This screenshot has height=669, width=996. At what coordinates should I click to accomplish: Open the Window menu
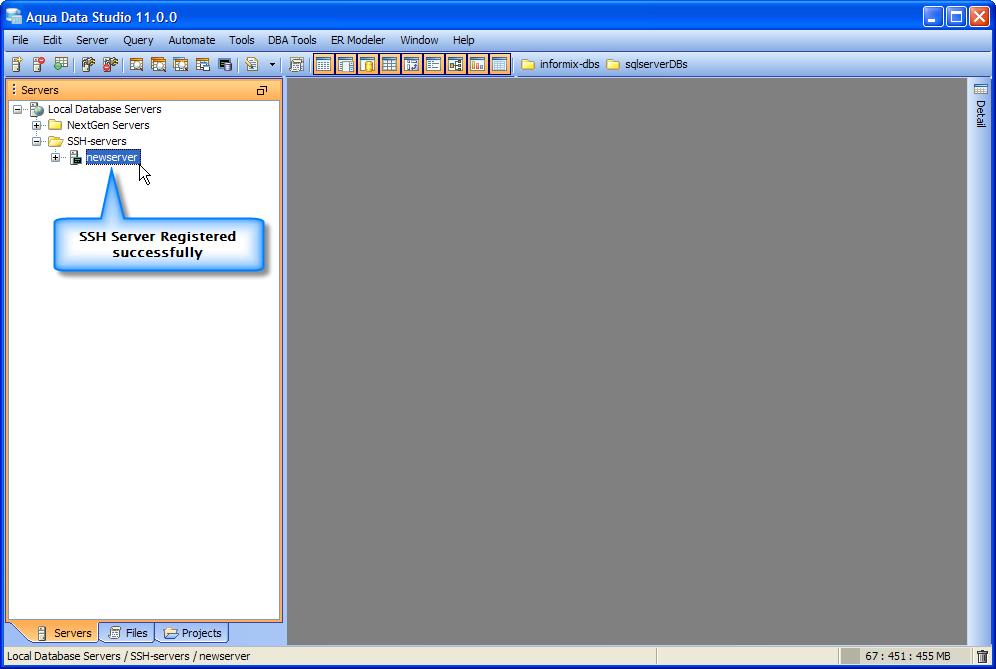(x=419, y=40)
